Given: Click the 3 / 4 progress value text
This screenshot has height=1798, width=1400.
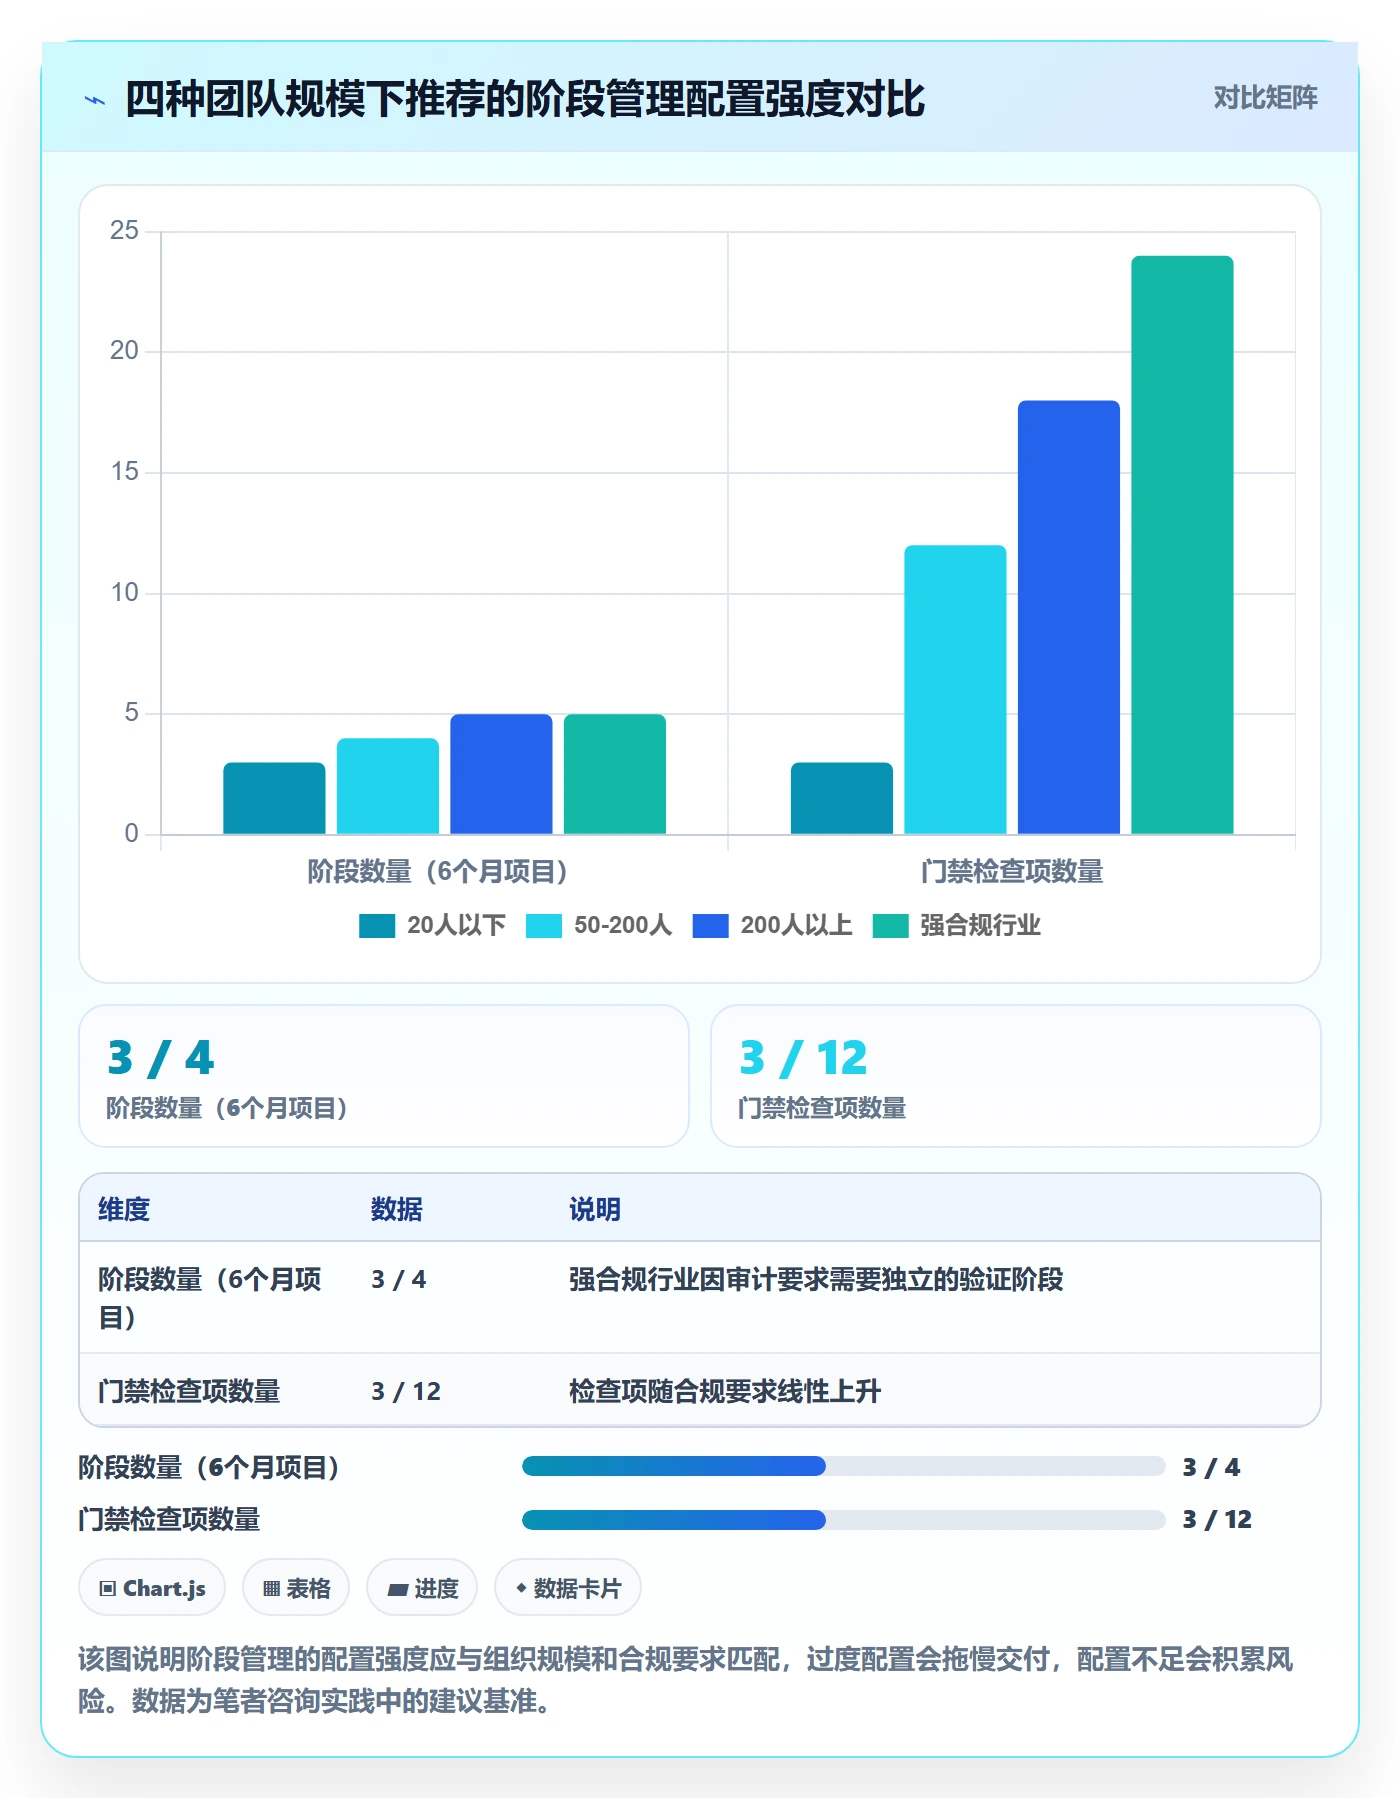Looking at the screenshot, I should pos(1211,1468).
